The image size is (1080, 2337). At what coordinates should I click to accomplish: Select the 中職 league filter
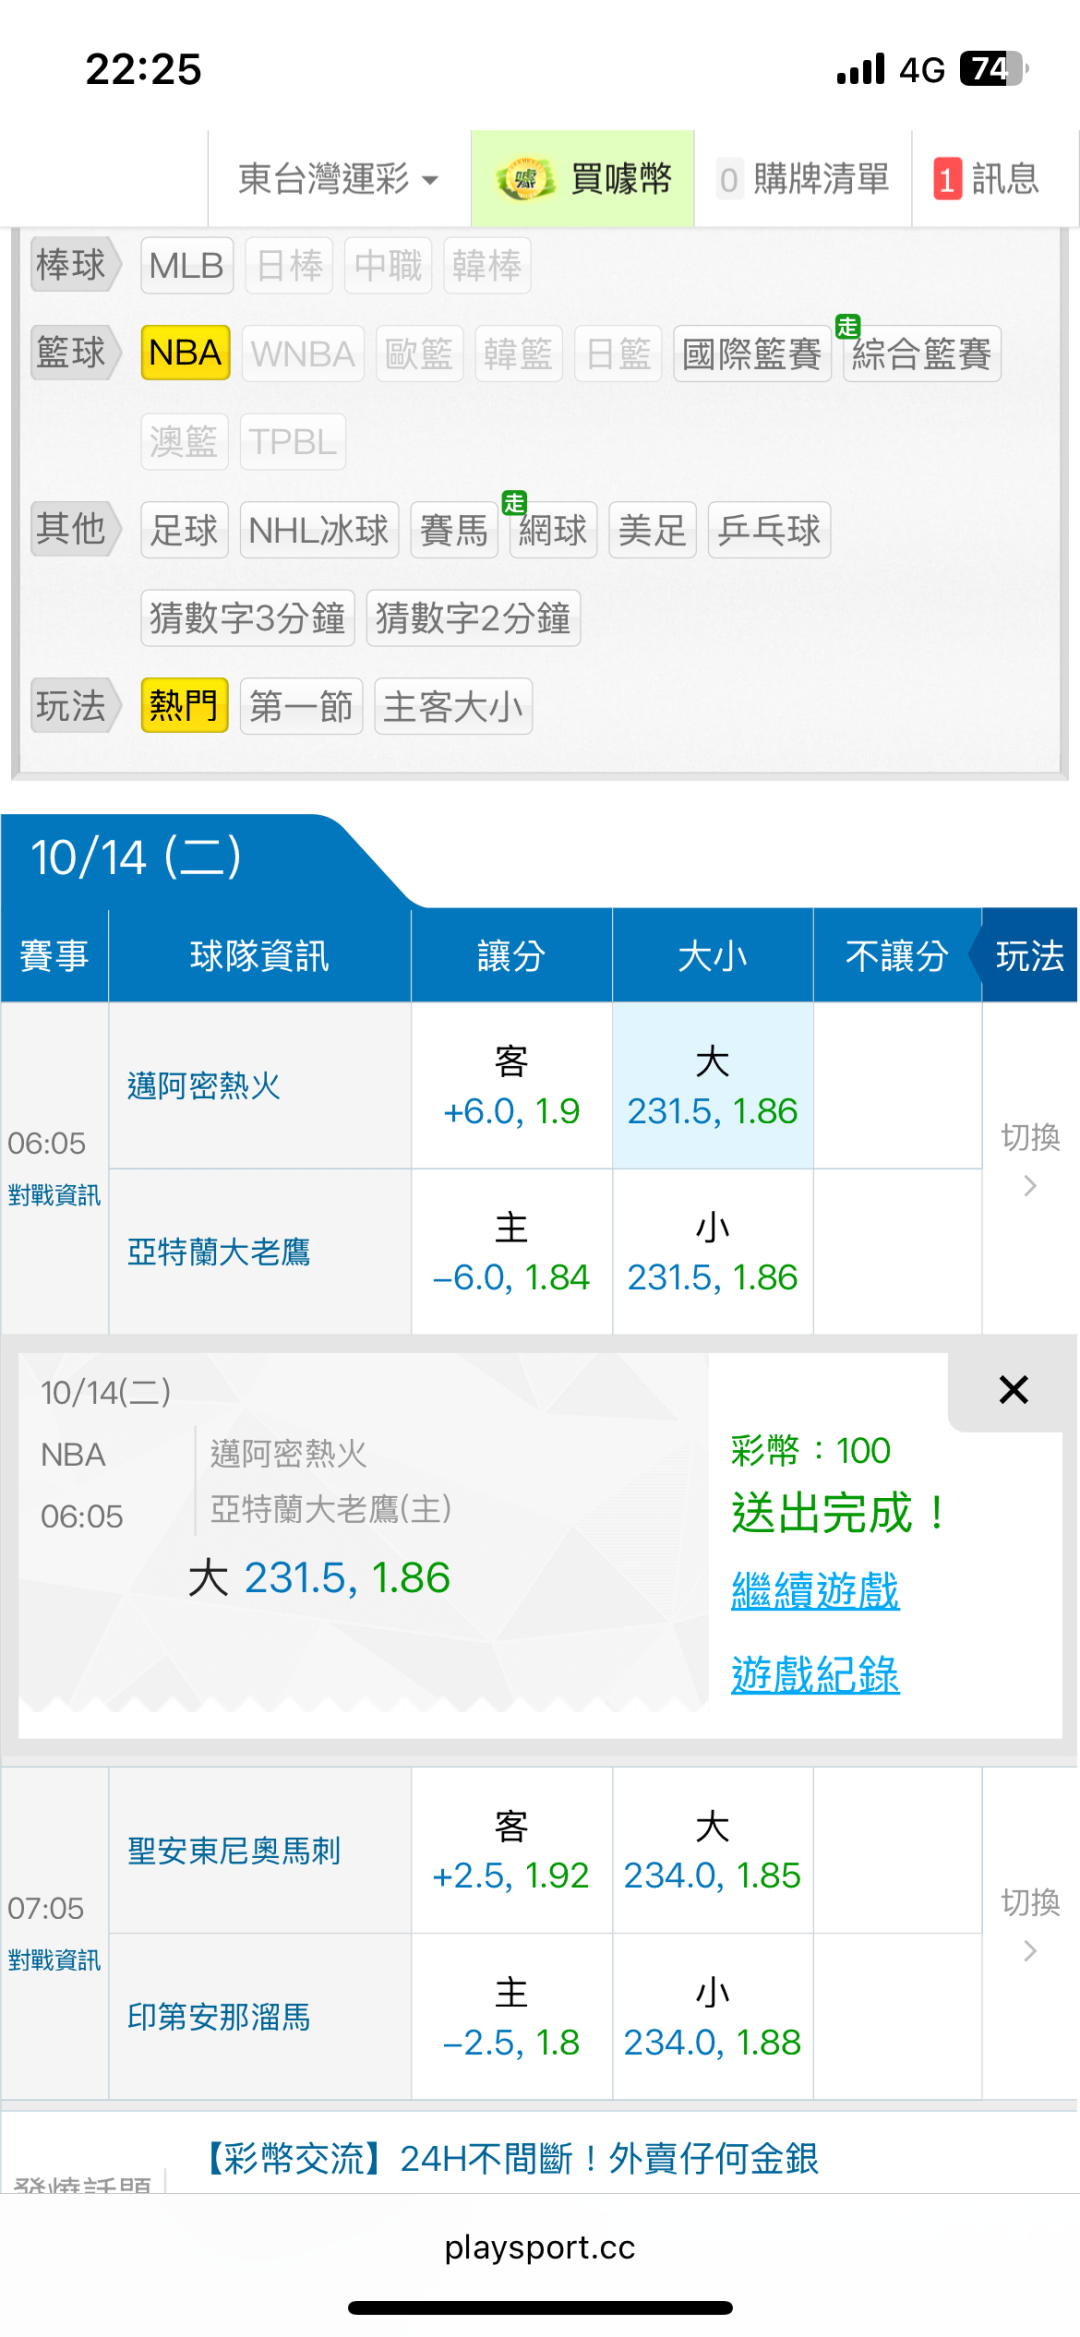[388, 266]
